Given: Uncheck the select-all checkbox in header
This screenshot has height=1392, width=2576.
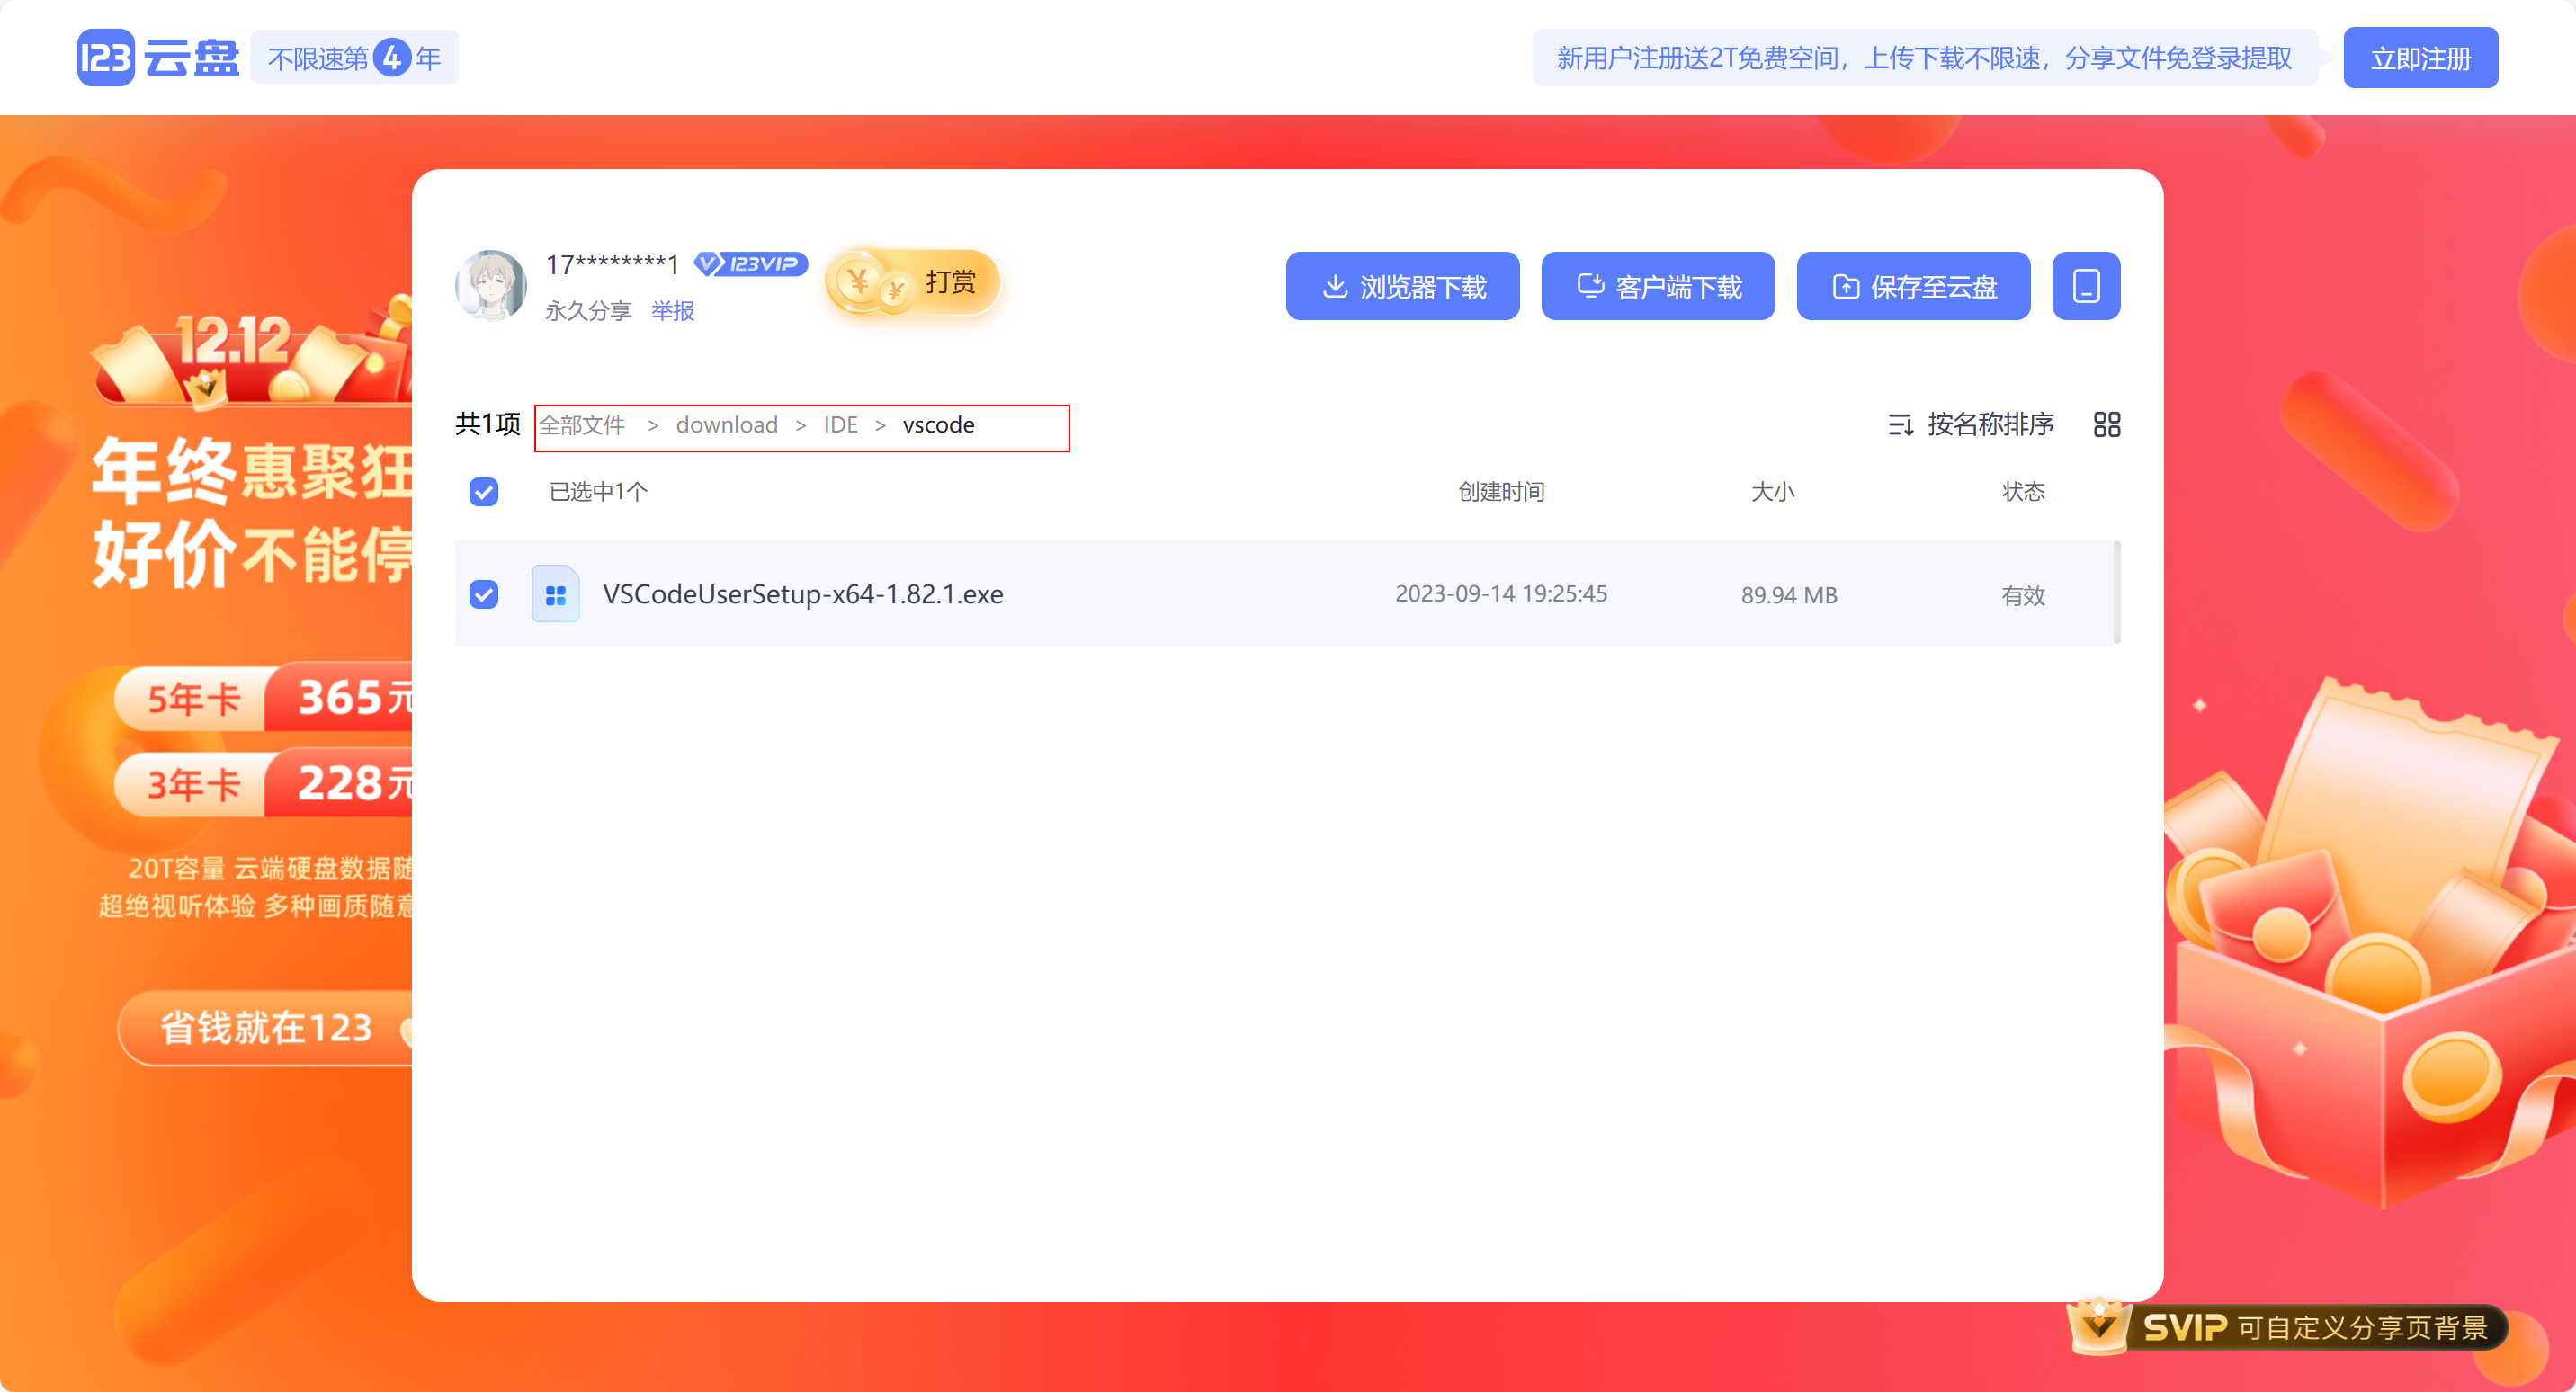Looking at the screenshot, I should click(484, 492).
